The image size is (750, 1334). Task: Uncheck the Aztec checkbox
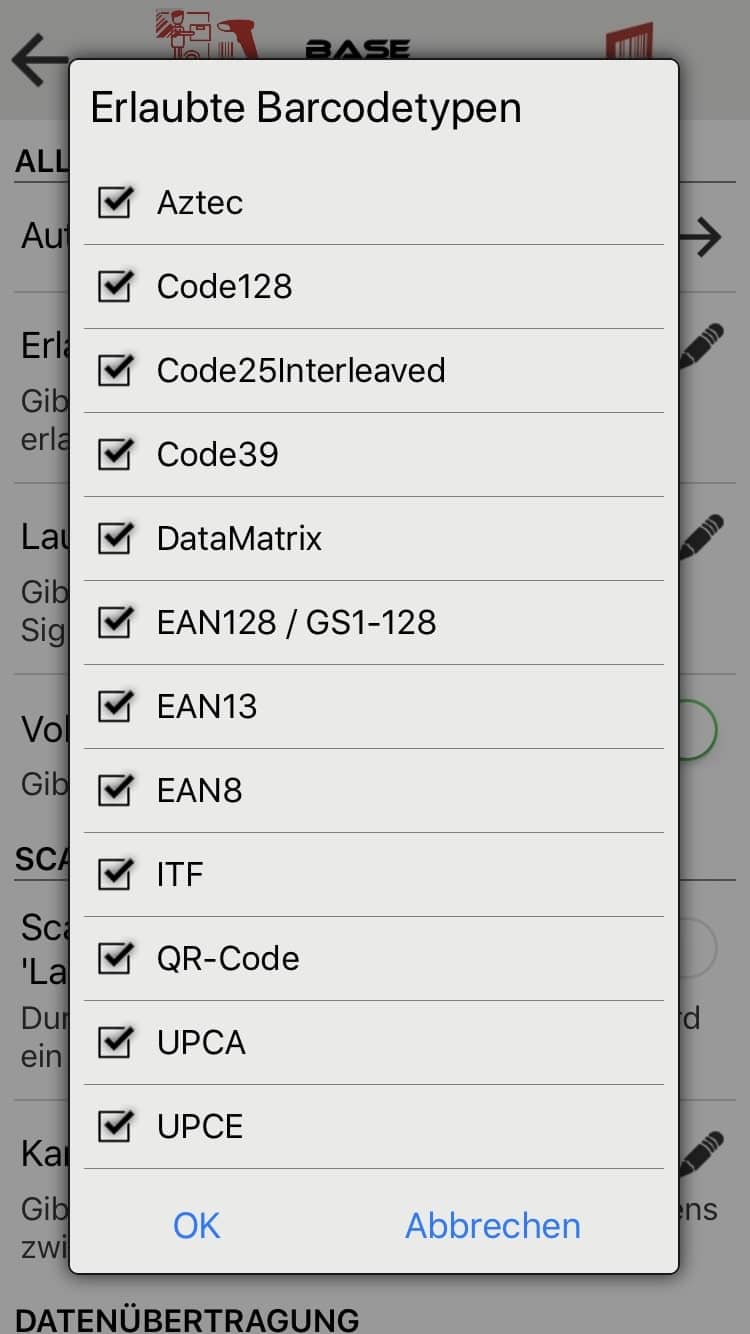(x=116, y=202)
